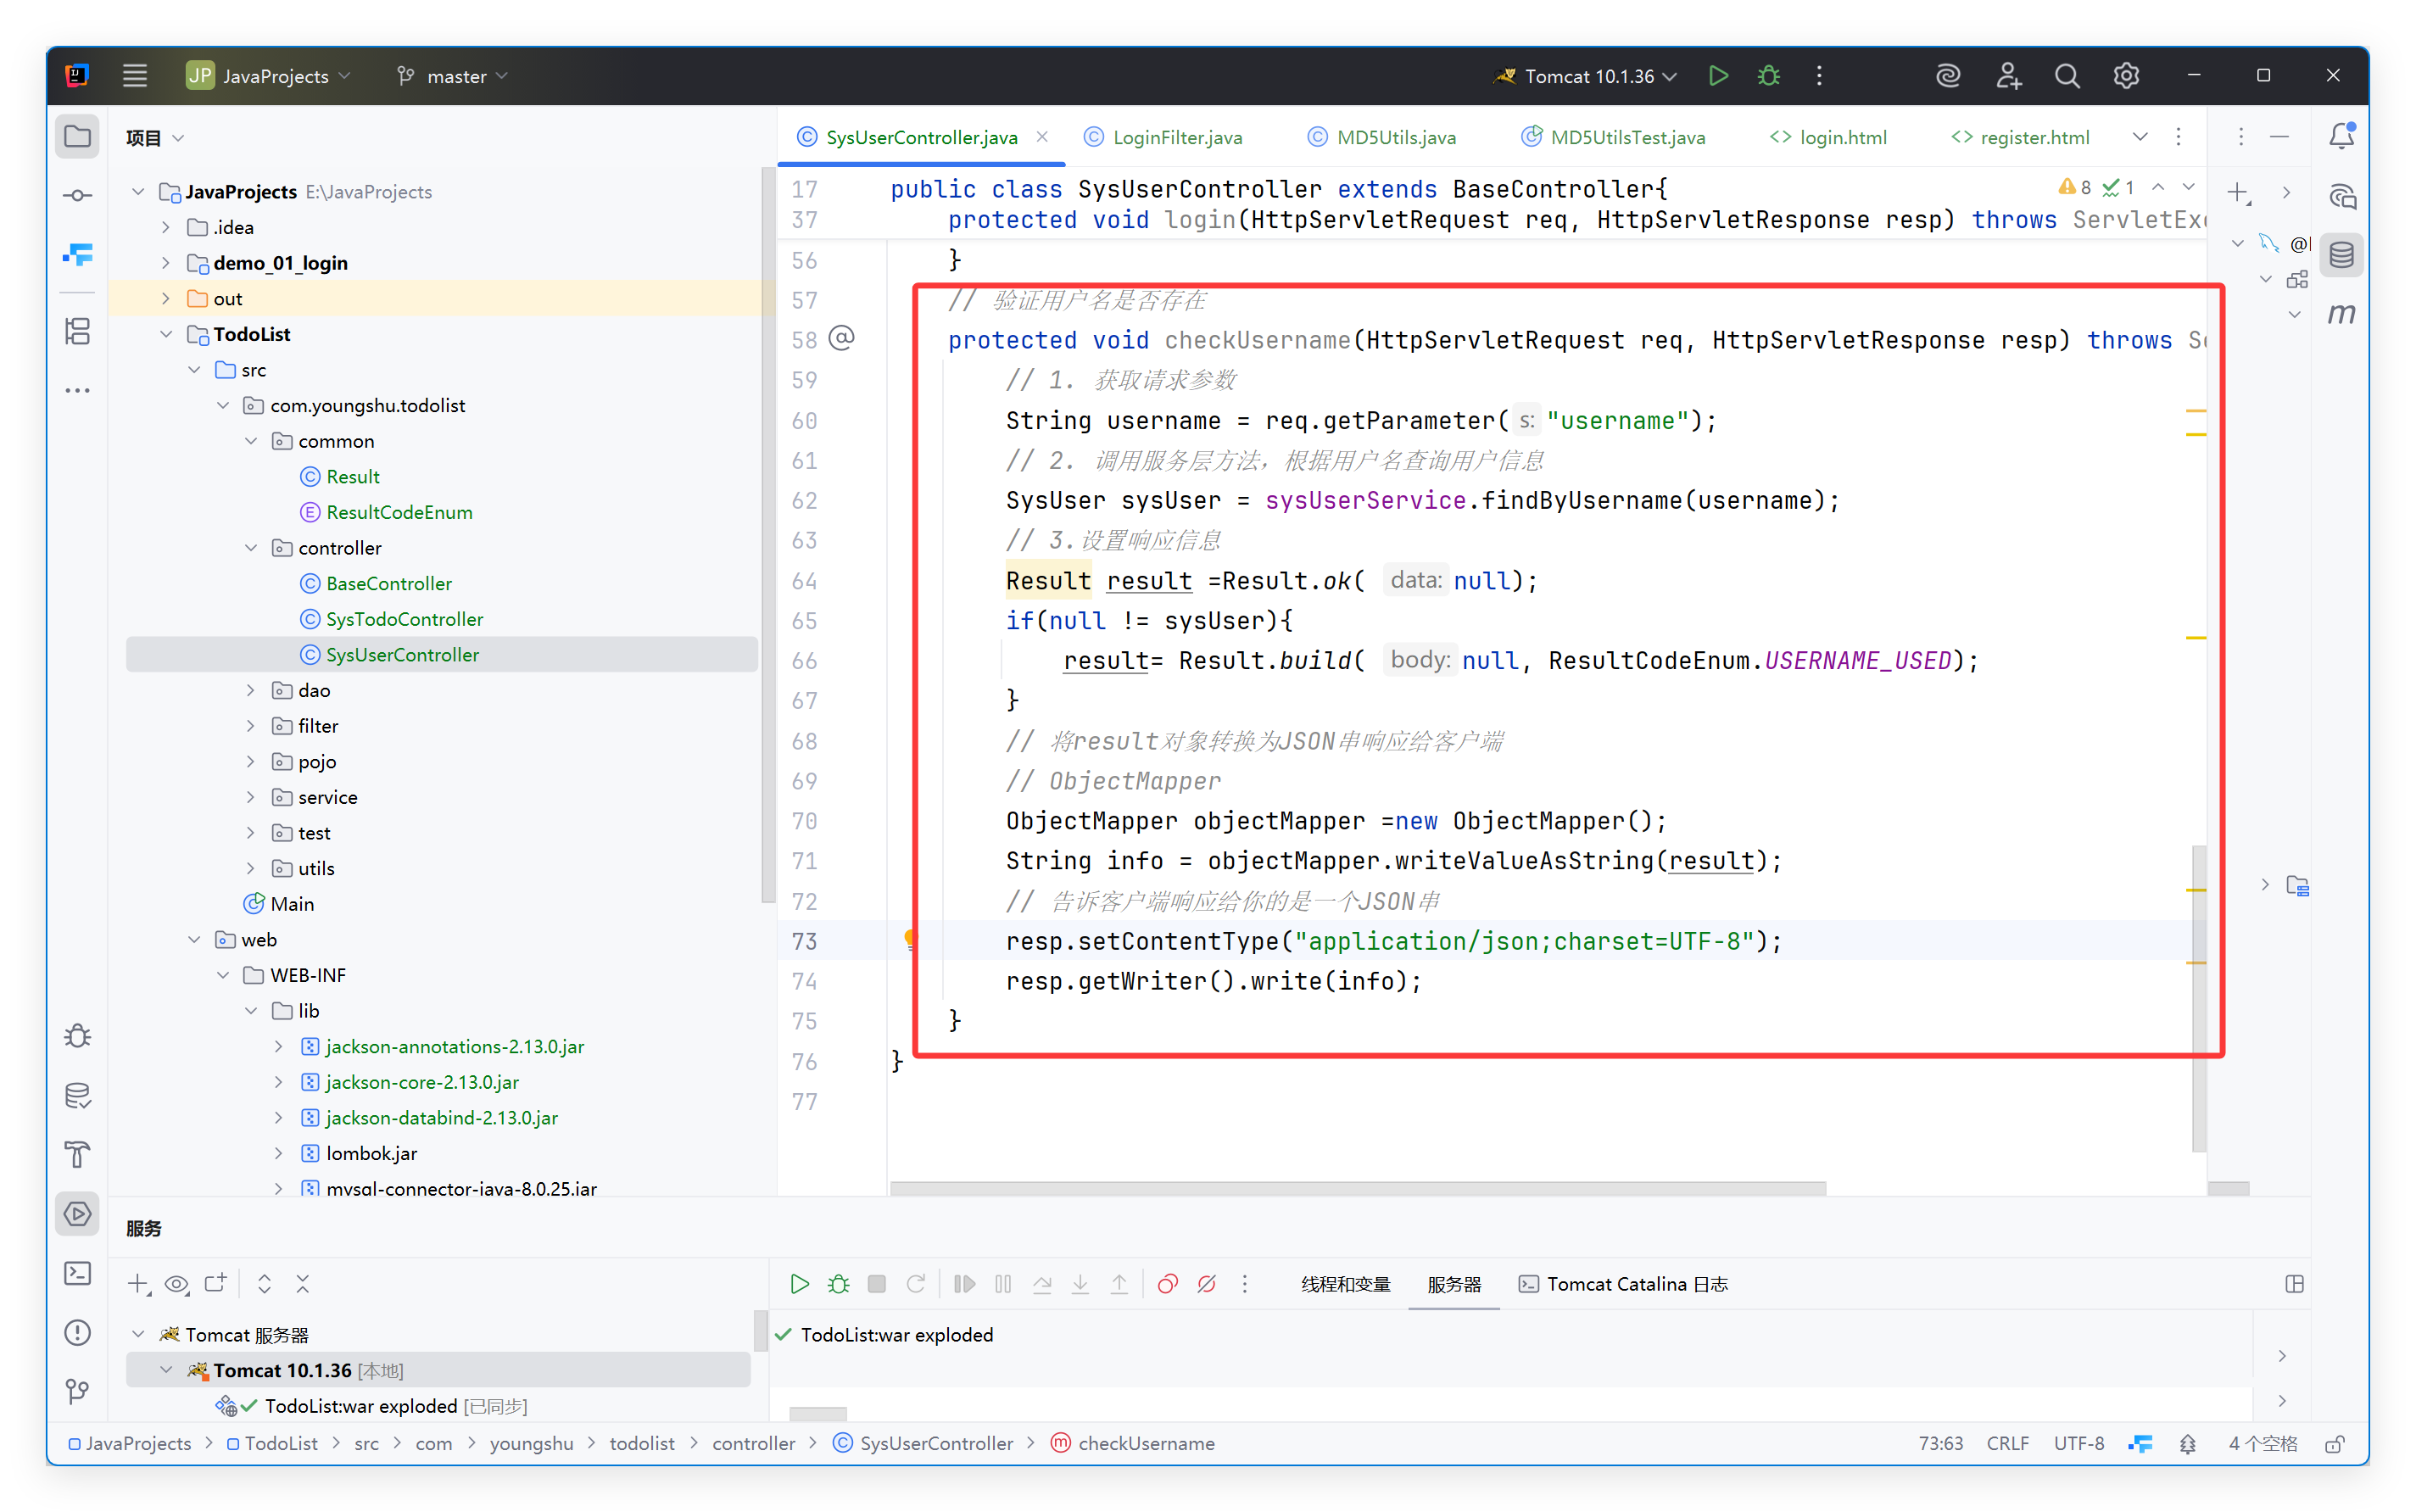
Task: Select ResultCodeEnum in project tree
Action: click(x=398, y=512)
